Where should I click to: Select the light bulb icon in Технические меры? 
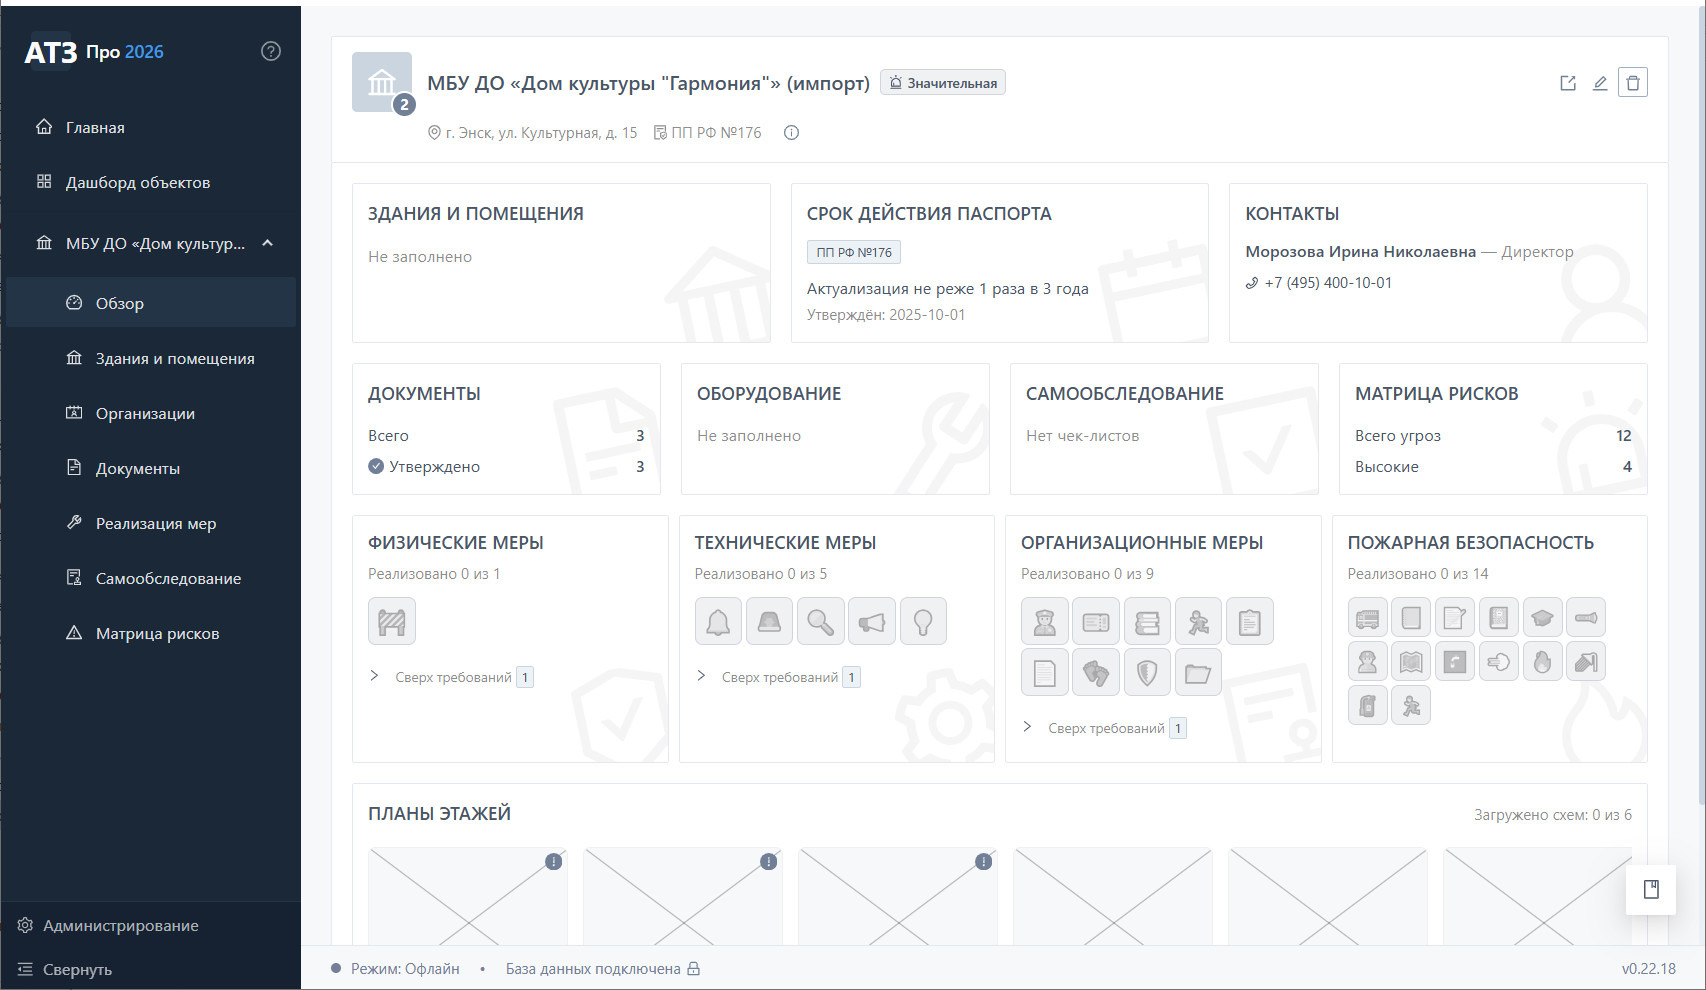(923, 622)
